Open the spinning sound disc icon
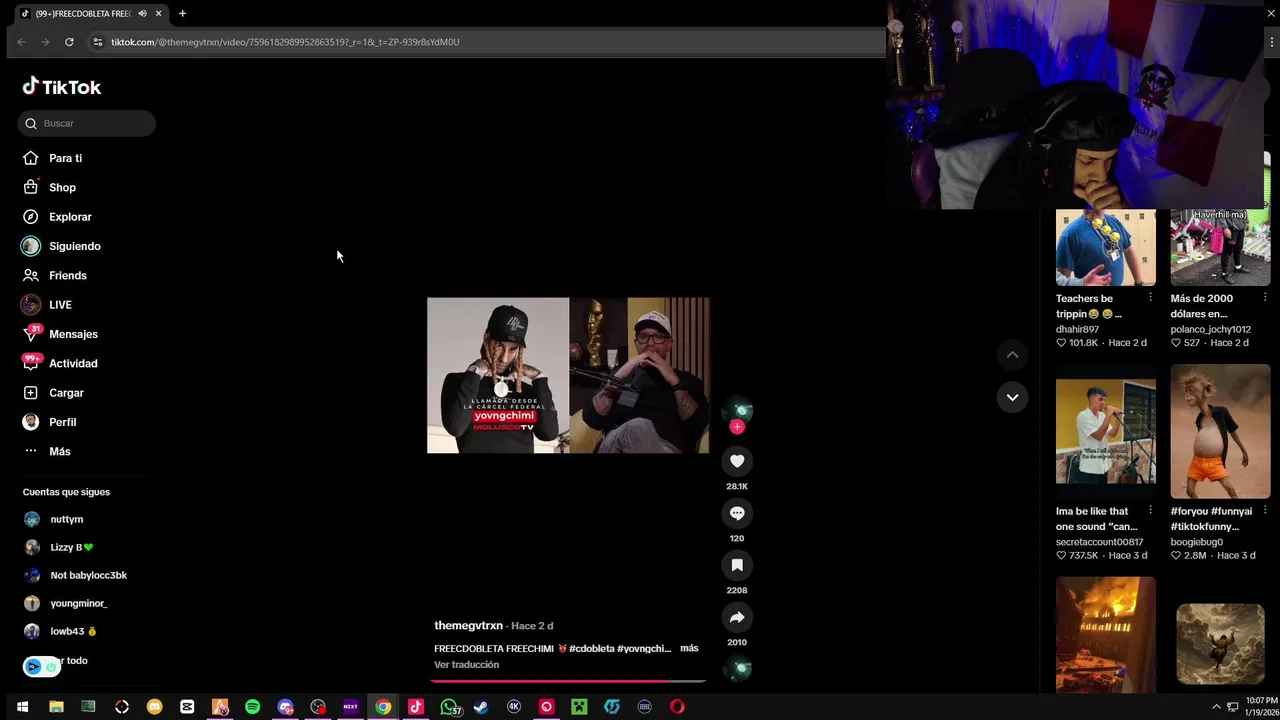 click(737, 669)
